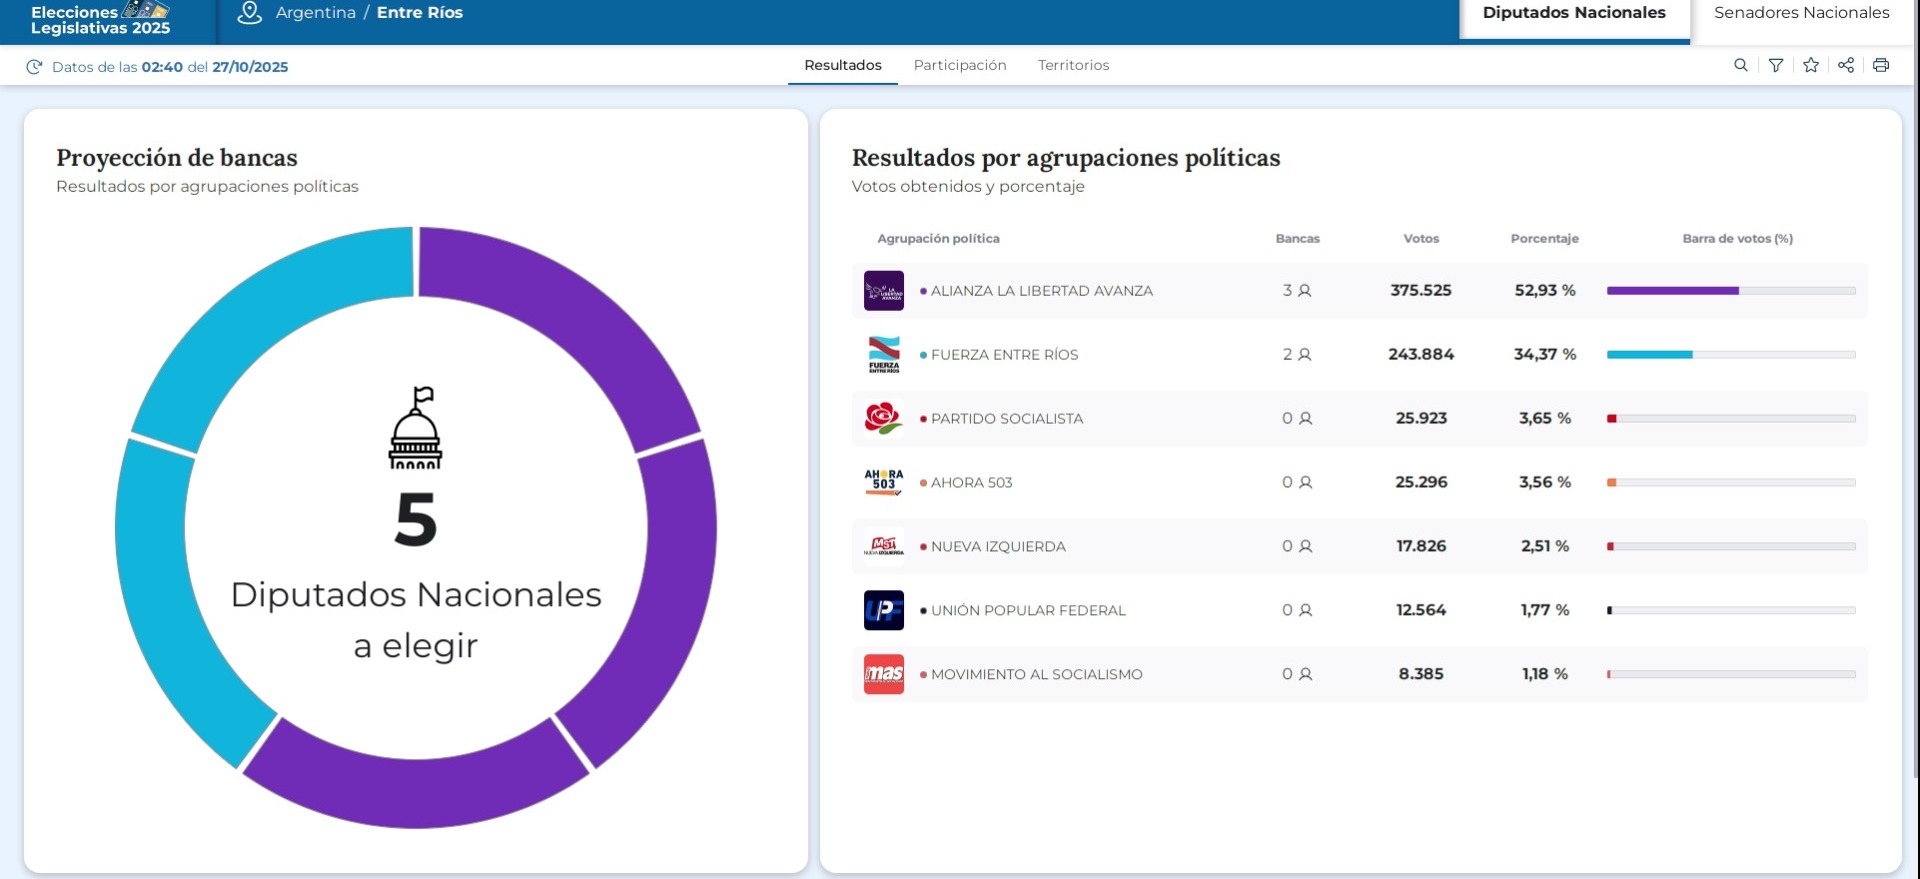
Task: Click the Fuerza Entre Ríos logo
Action: click(883, 355)
